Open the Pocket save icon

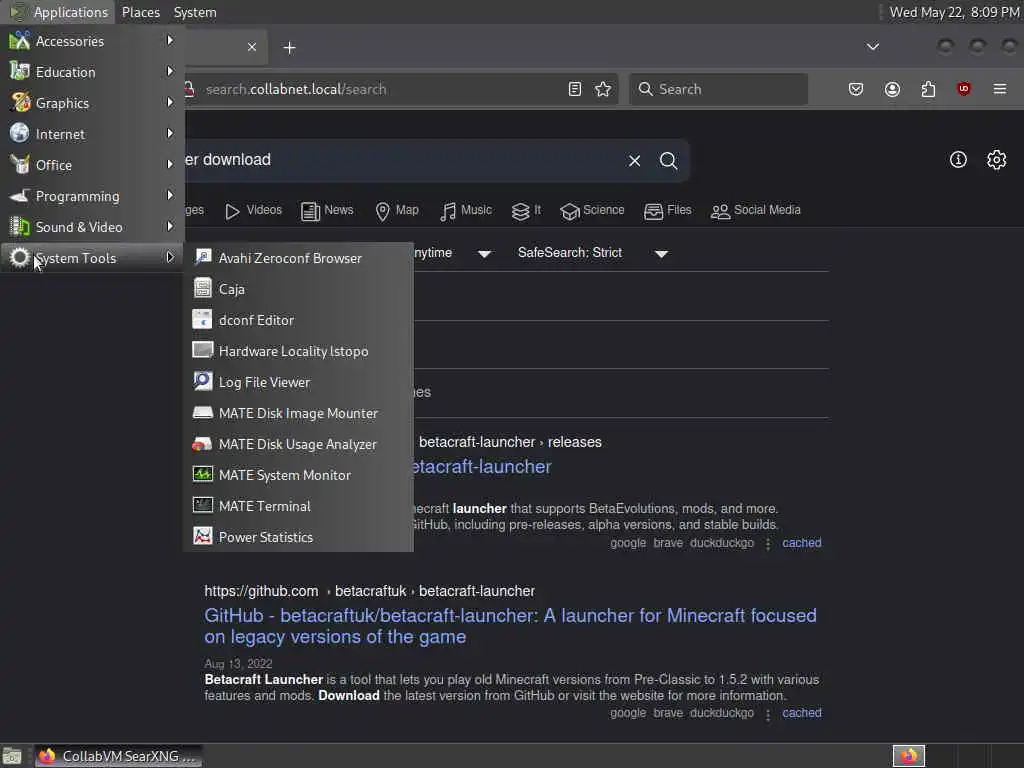[x=856, y=89]
